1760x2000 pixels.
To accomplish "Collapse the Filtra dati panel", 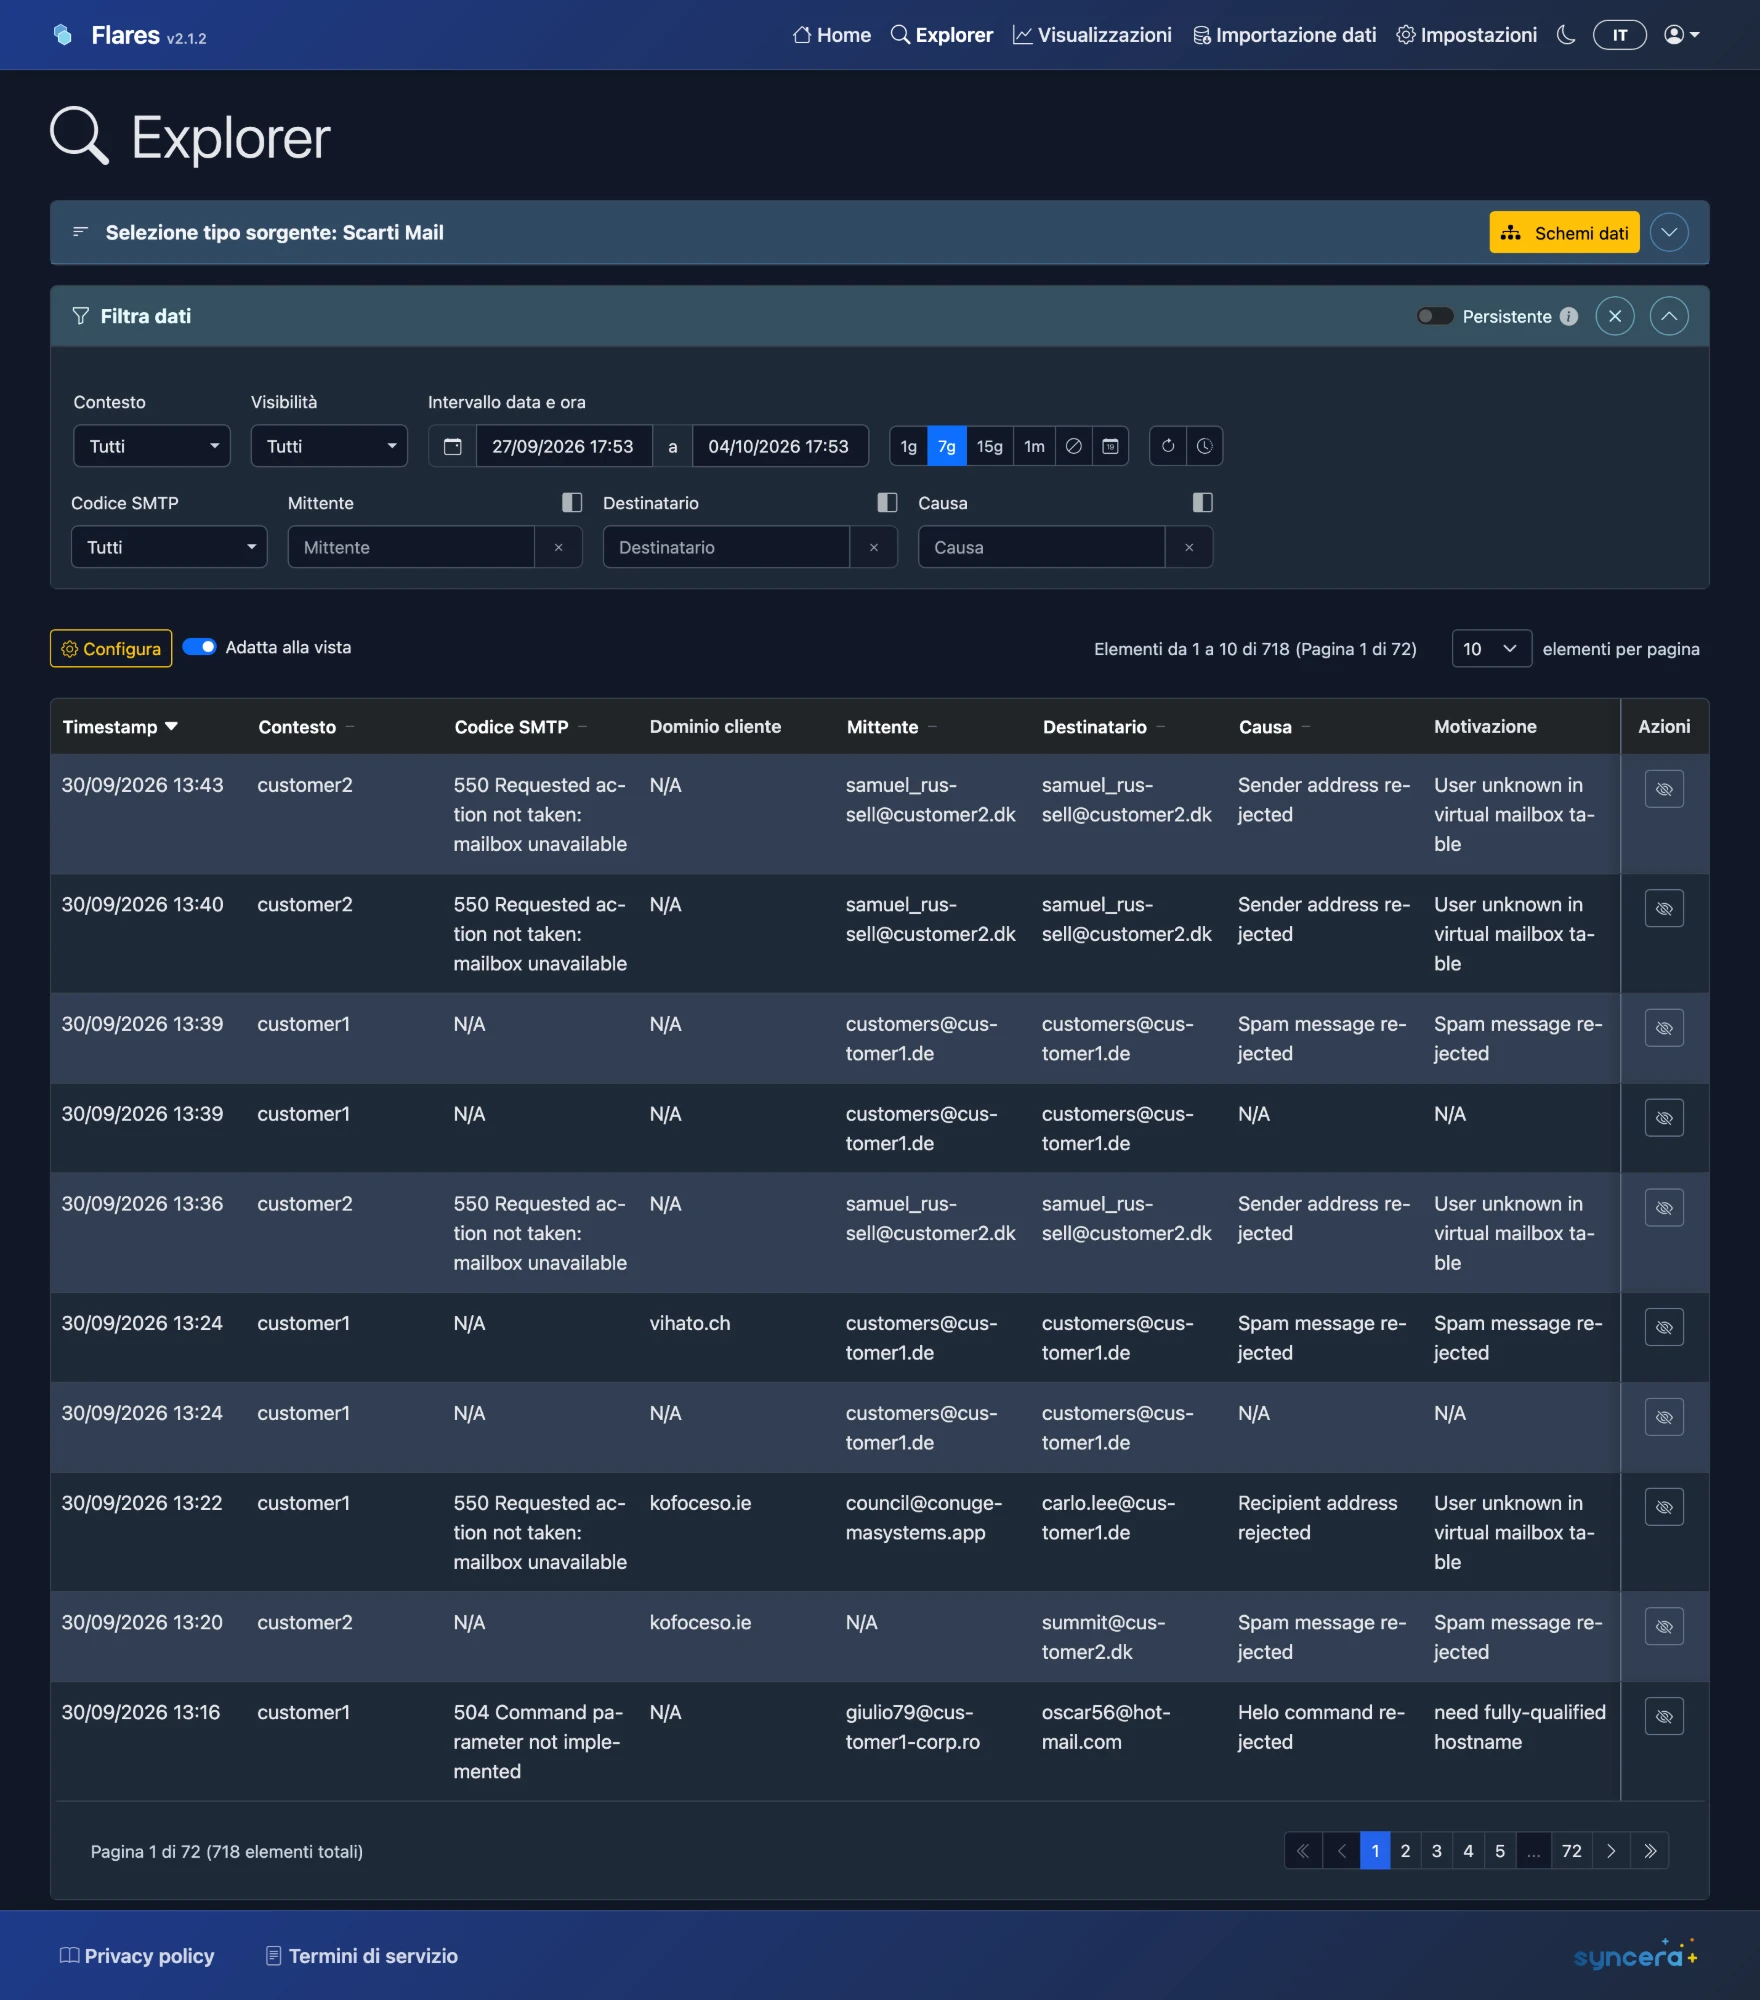I will point(1669,316).
